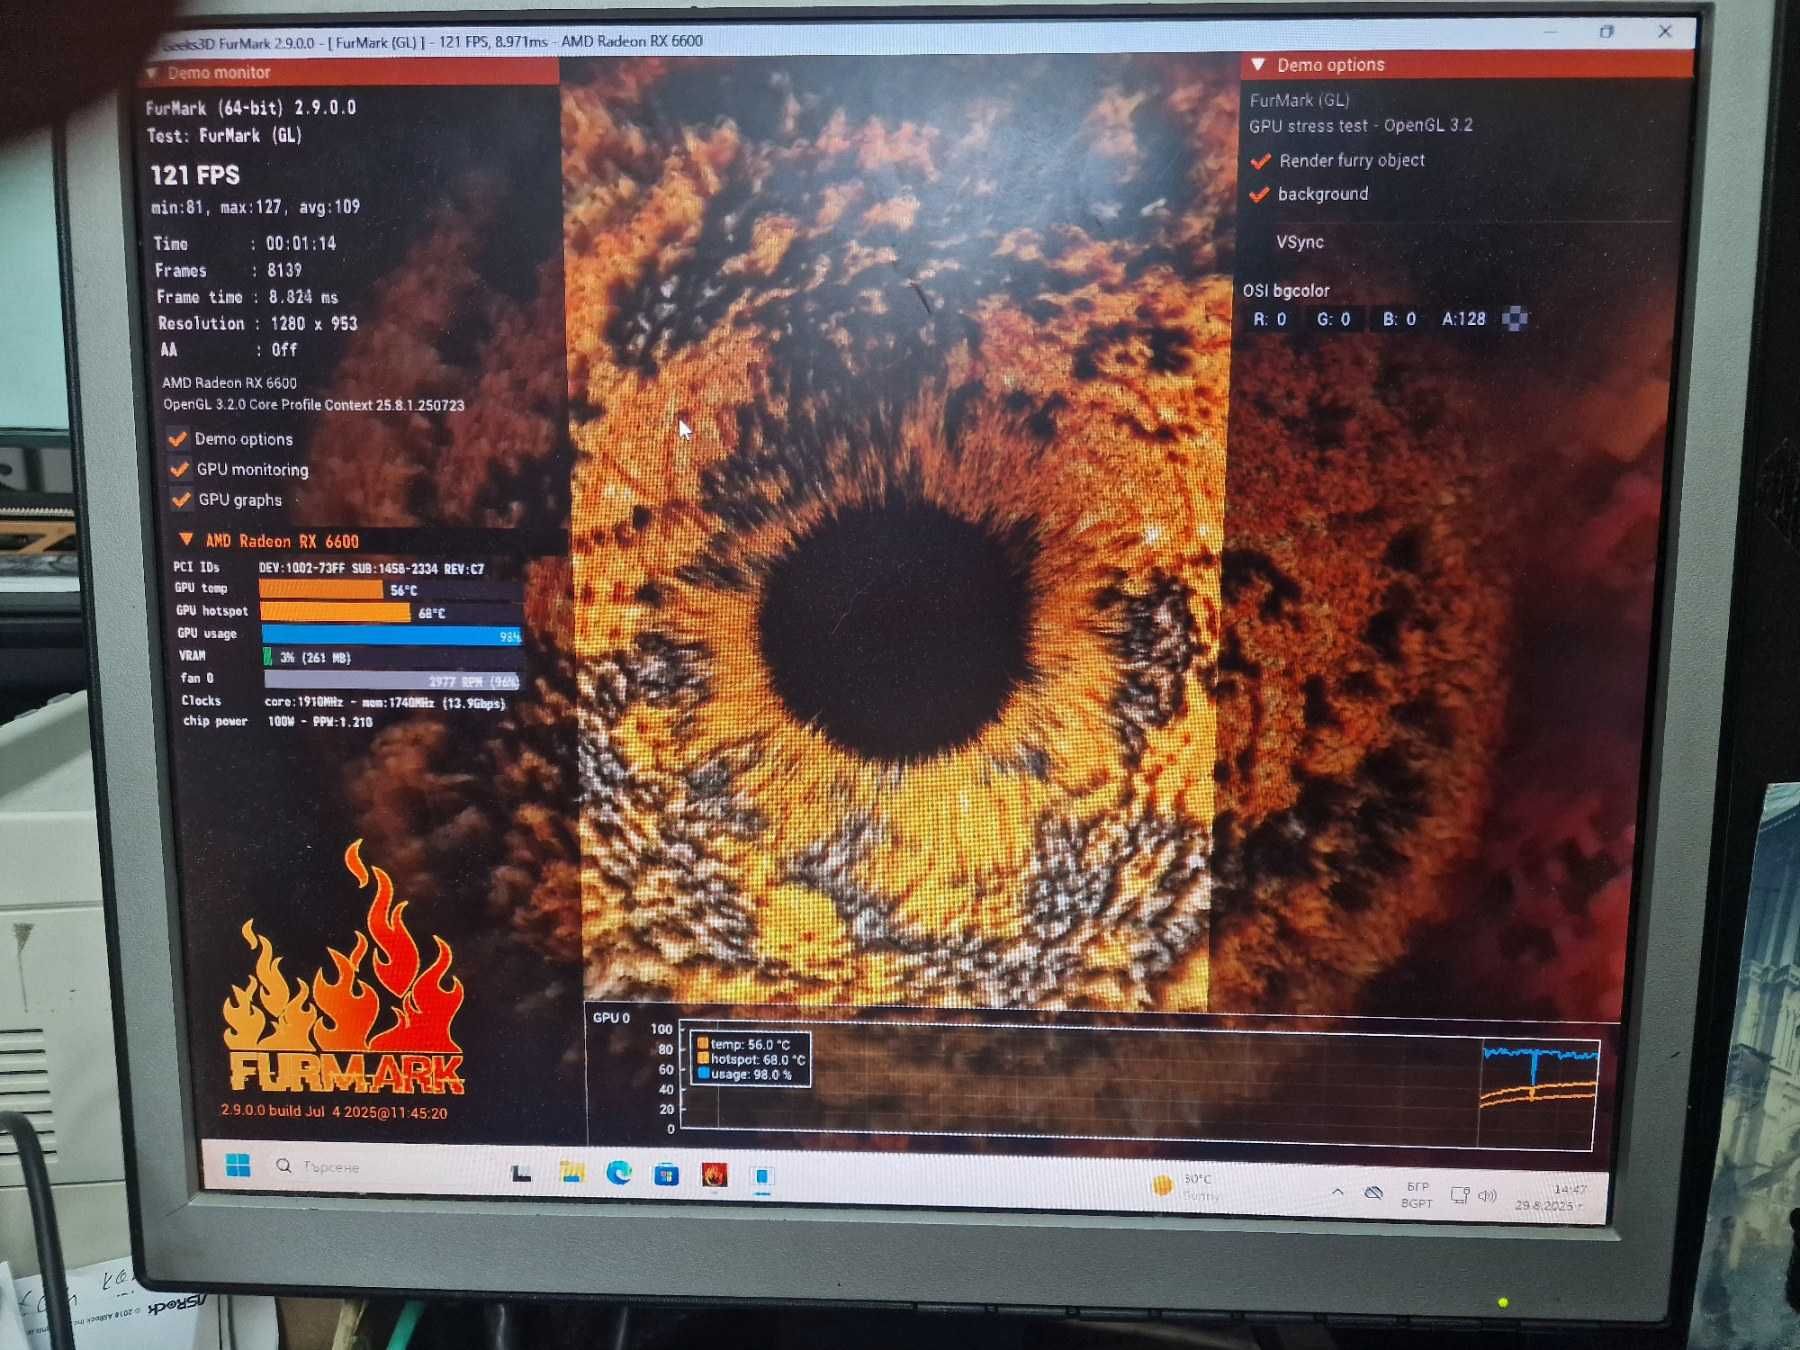
Task: Launch Microsoft Edge from the taskbar
Action: [x=619, y=1172]
